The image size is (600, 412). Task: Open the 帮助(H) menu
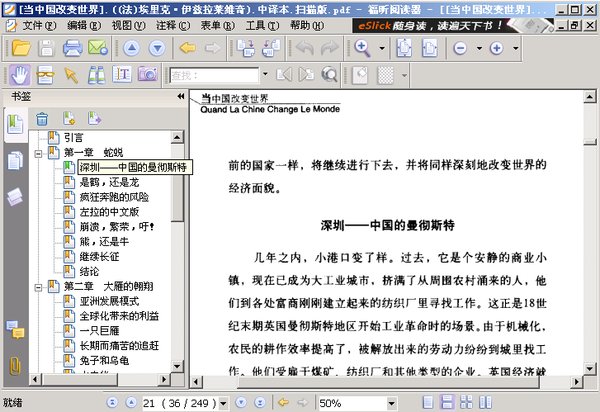(307, 26)
